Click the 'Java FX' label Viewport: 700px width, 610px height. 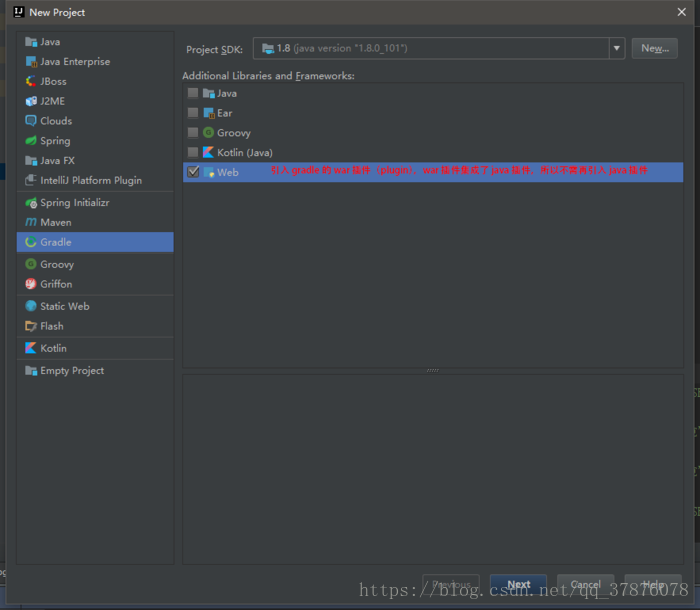click(58, 161)
